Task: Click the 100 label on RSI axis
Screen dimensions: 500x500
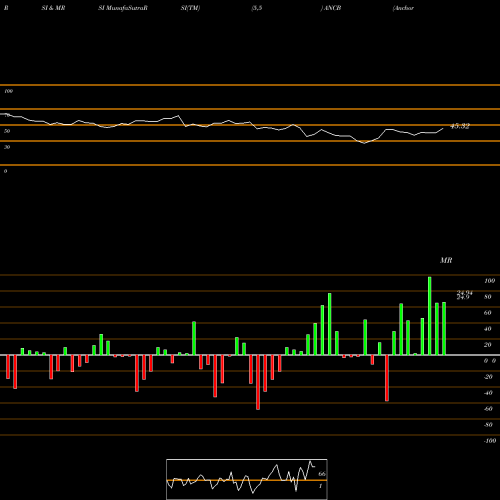Action: [8, 91]
